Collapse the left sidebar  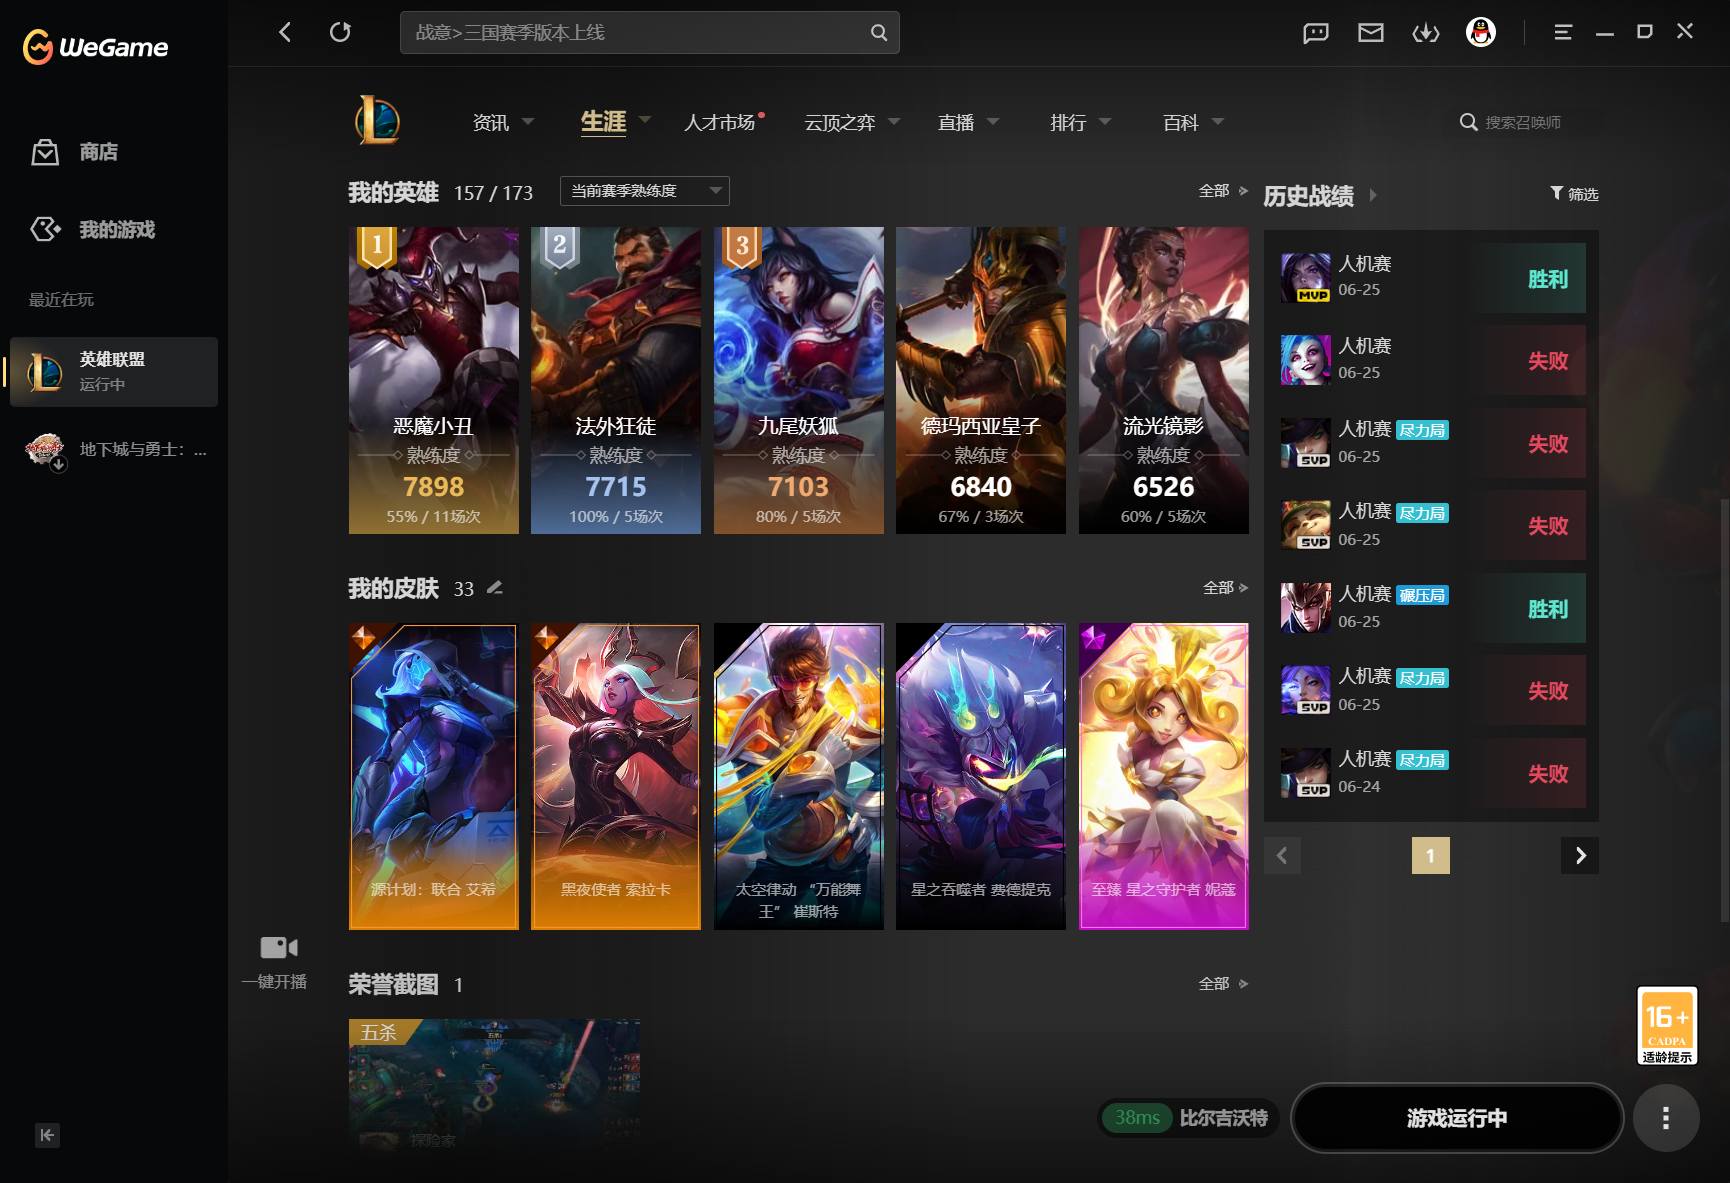point(47,1135)
